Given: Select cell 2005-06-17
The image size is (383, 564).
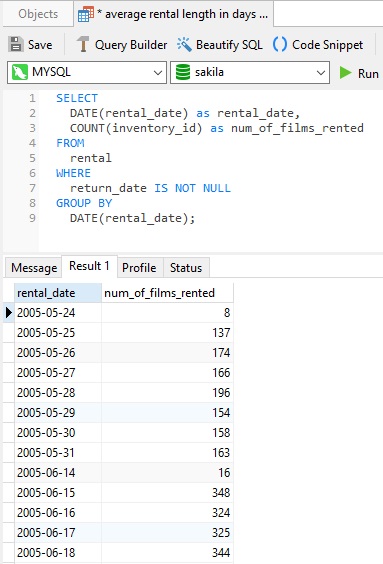Looking at the screenshot, I should point(58,532).
